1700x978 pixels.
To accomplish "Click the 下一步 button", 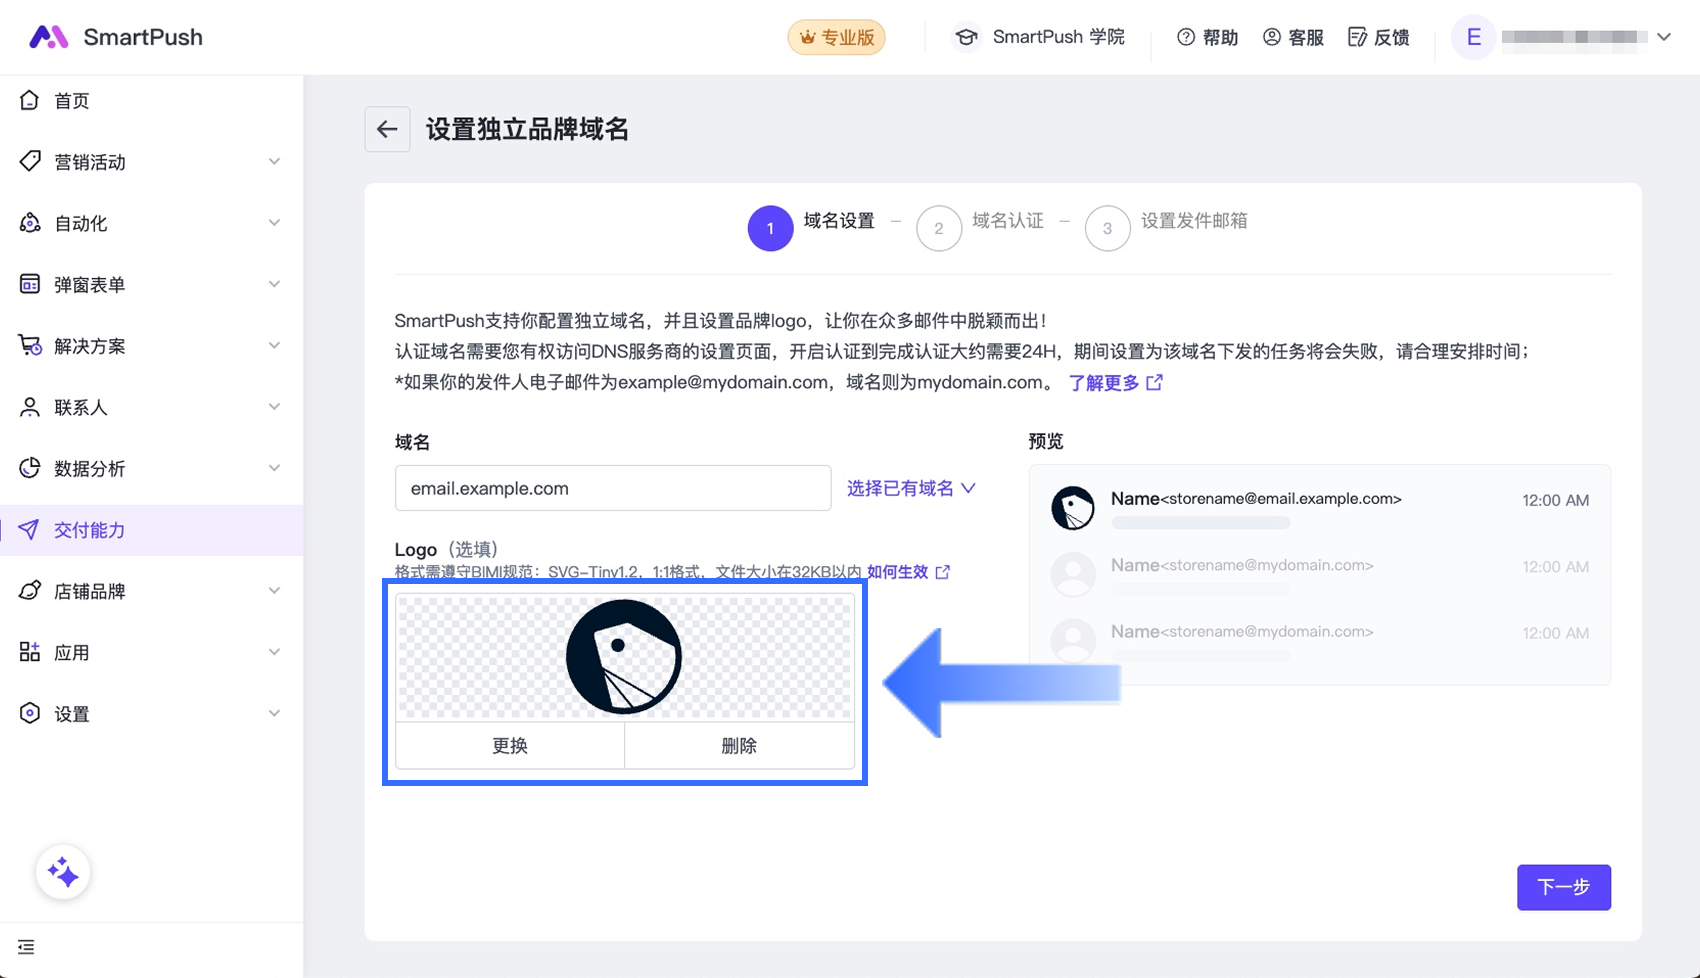I will (x=1563, y=887).
